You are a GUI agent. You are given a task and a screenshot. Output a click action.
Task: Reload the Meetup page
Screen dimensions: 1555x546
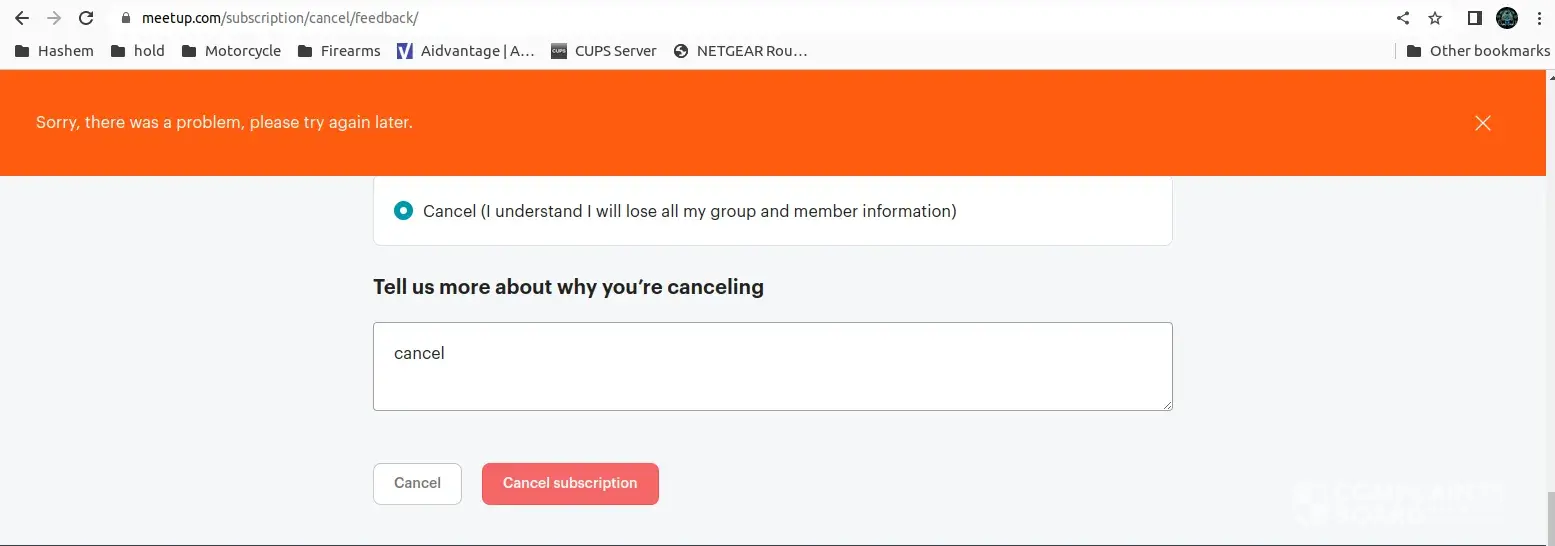coord(86,18)
